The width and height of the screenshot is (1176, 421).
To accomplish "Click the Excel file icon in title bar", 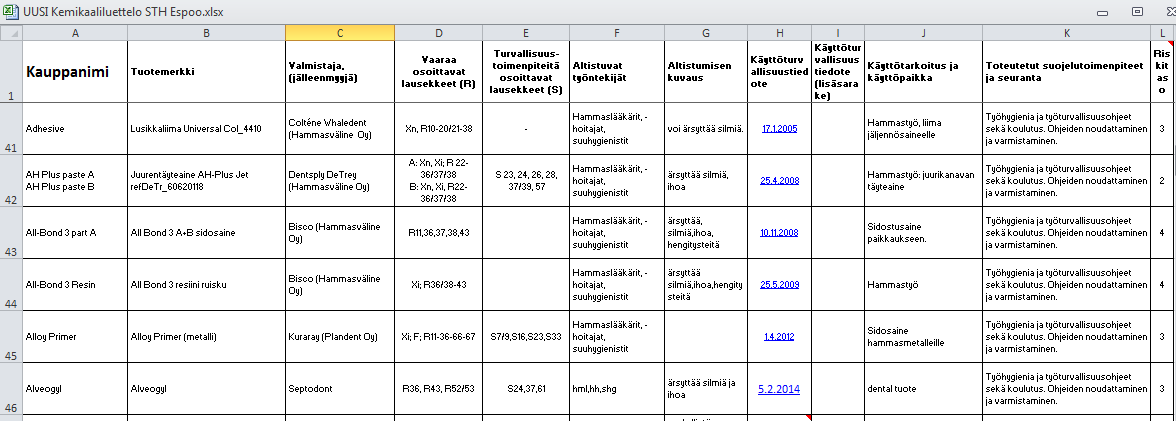I will point(10,12).
